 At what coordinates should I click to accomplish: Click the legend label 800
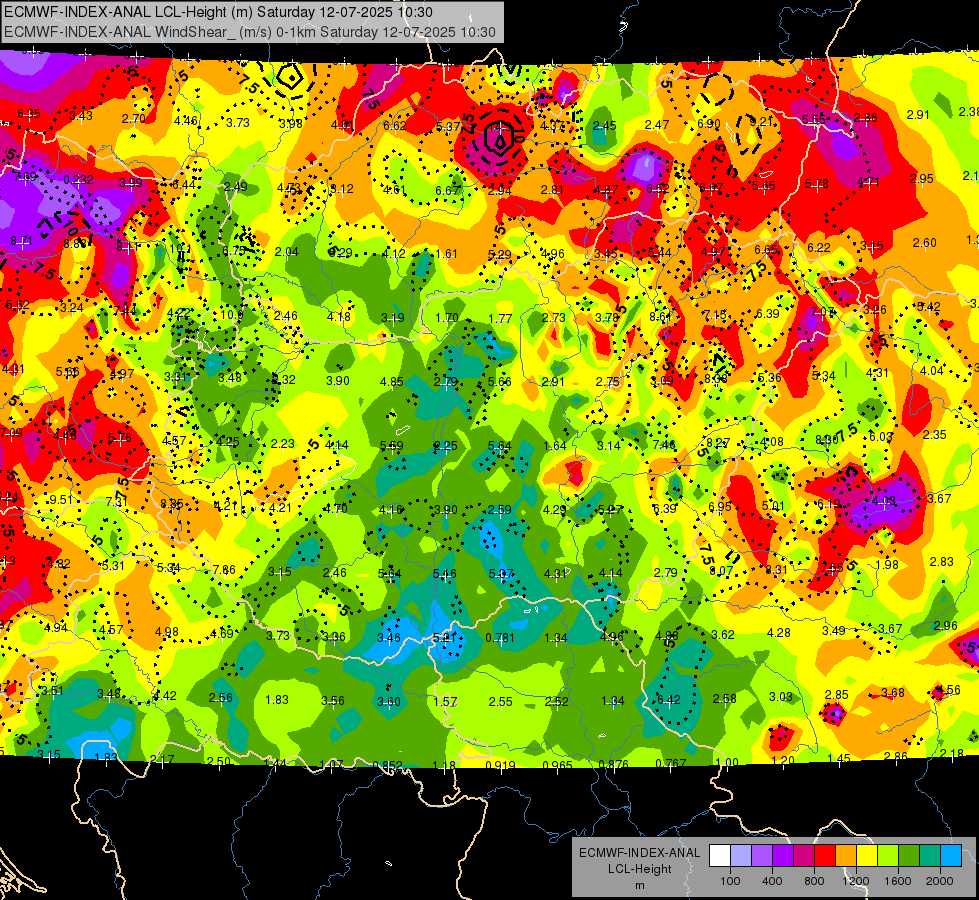814,881
